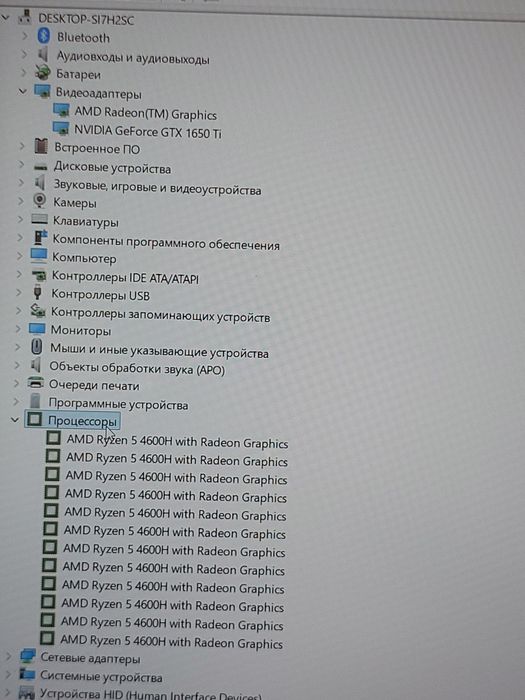
Task: Expand the Дисковые устройства category
Action: coord(21,165)
